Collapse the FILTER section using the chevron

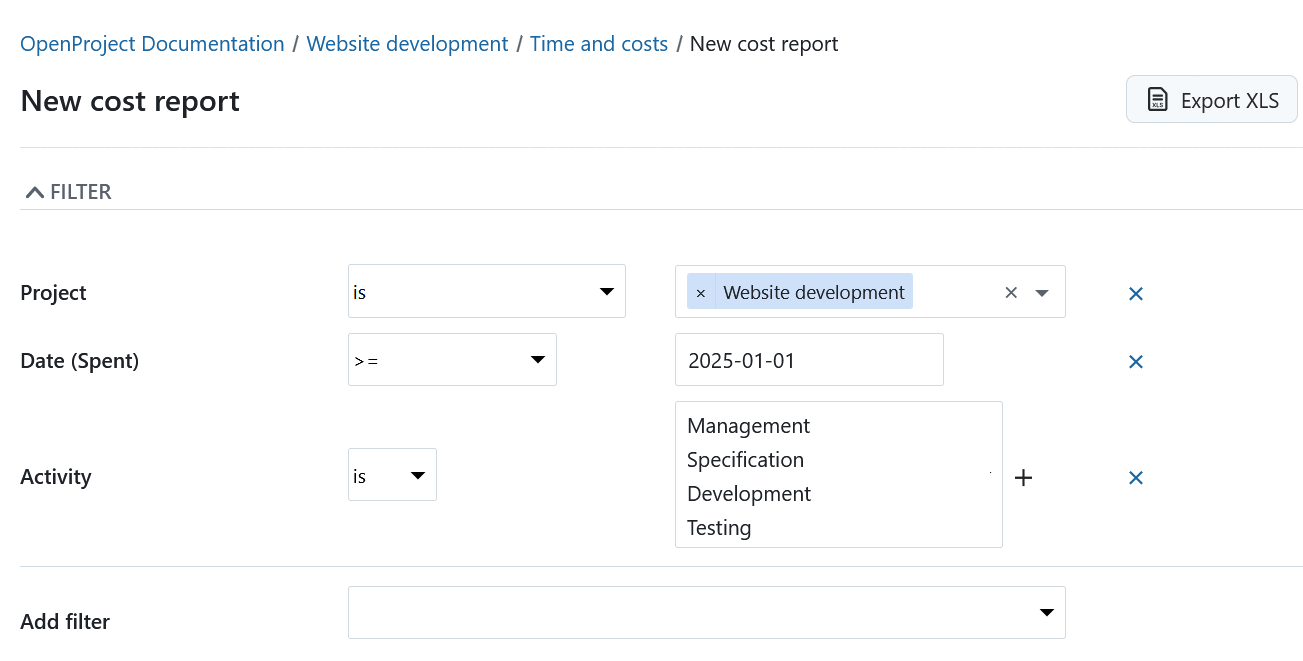coord(34,189)
